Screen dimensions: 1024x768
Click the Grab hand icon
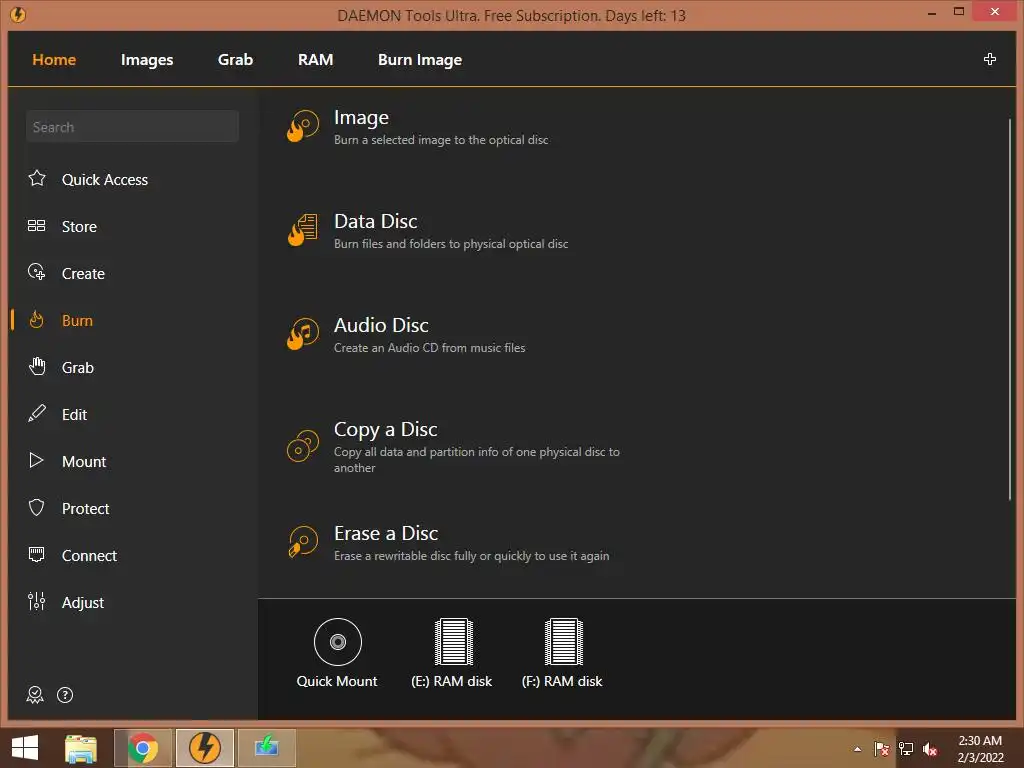(37, 366)
